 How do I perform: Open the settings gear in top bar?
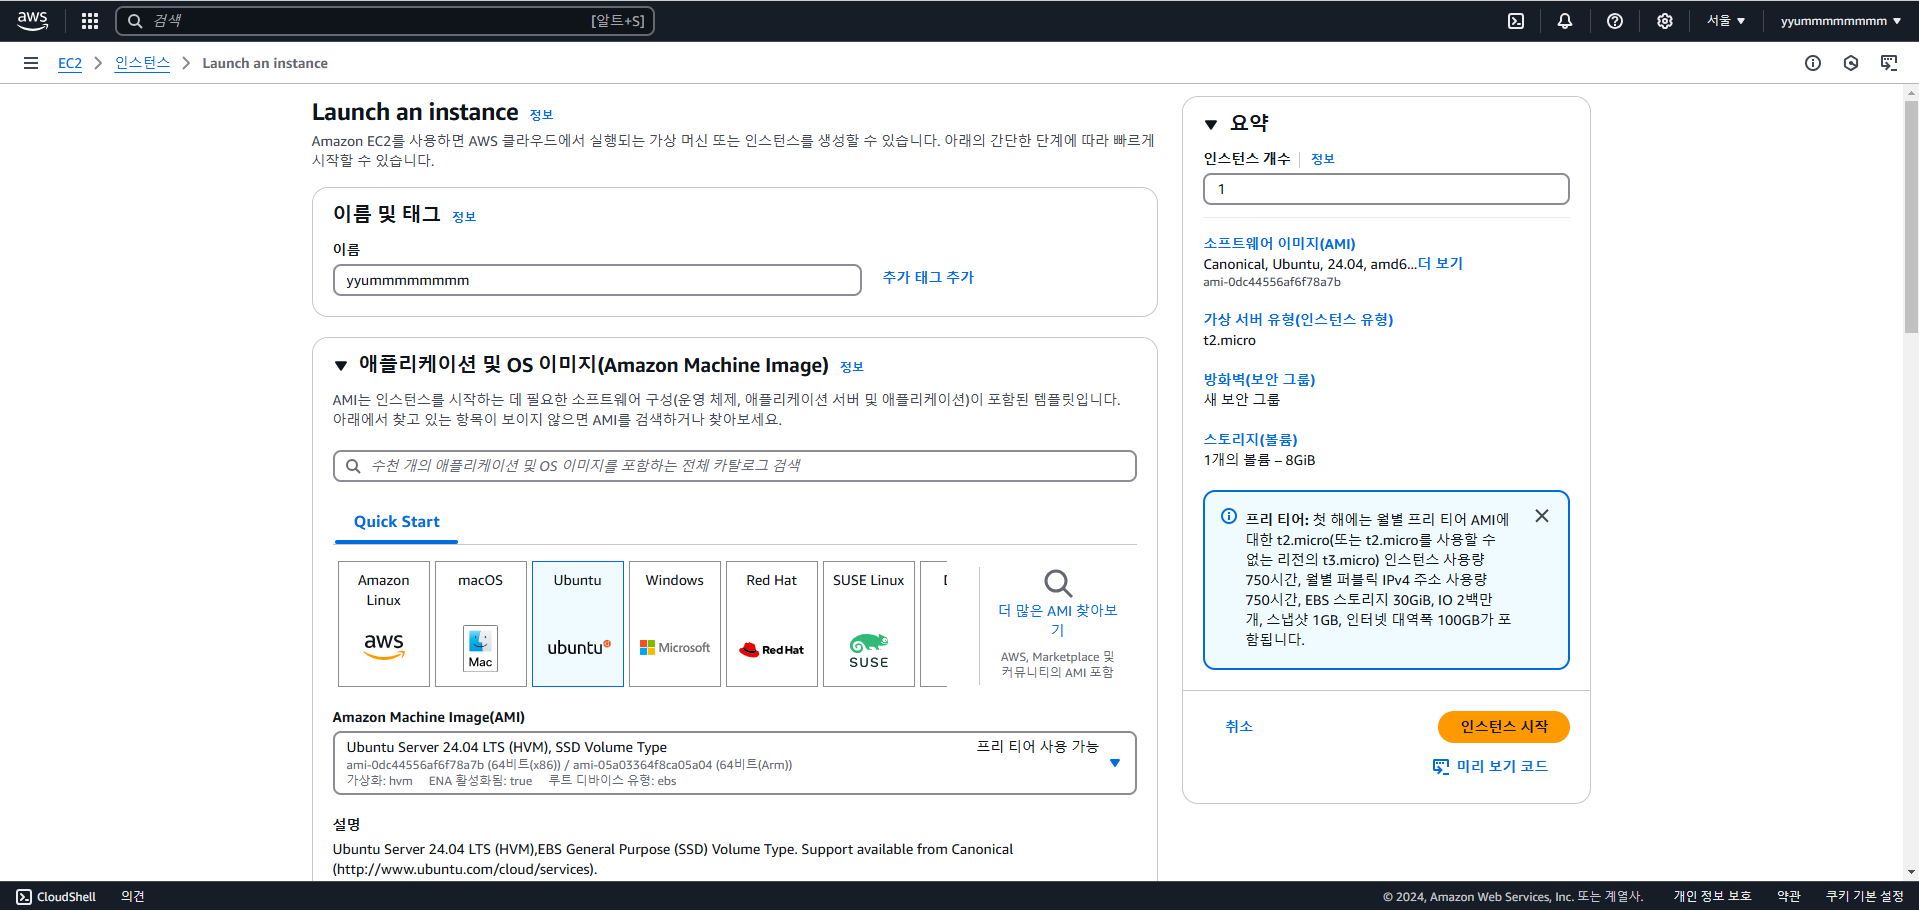1665,21
